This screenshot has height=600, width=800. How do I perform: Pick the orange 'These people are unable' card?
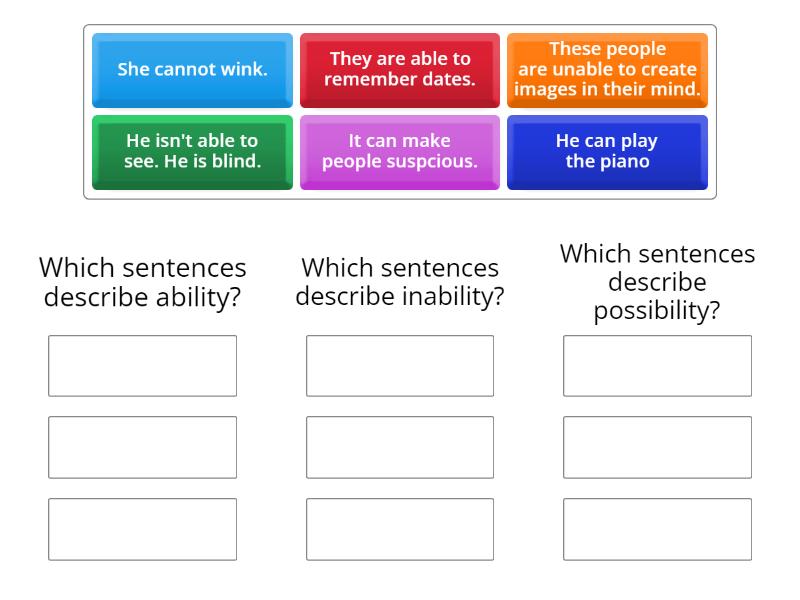pos(607,69)
